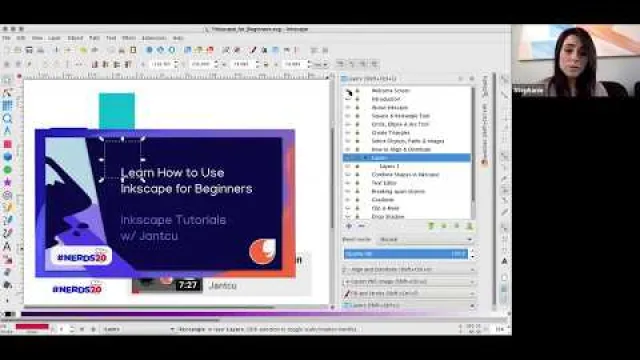Select the Rectangle tool red square icon
Viewport: 640px width, 360px height.
[x=7, y=144]
